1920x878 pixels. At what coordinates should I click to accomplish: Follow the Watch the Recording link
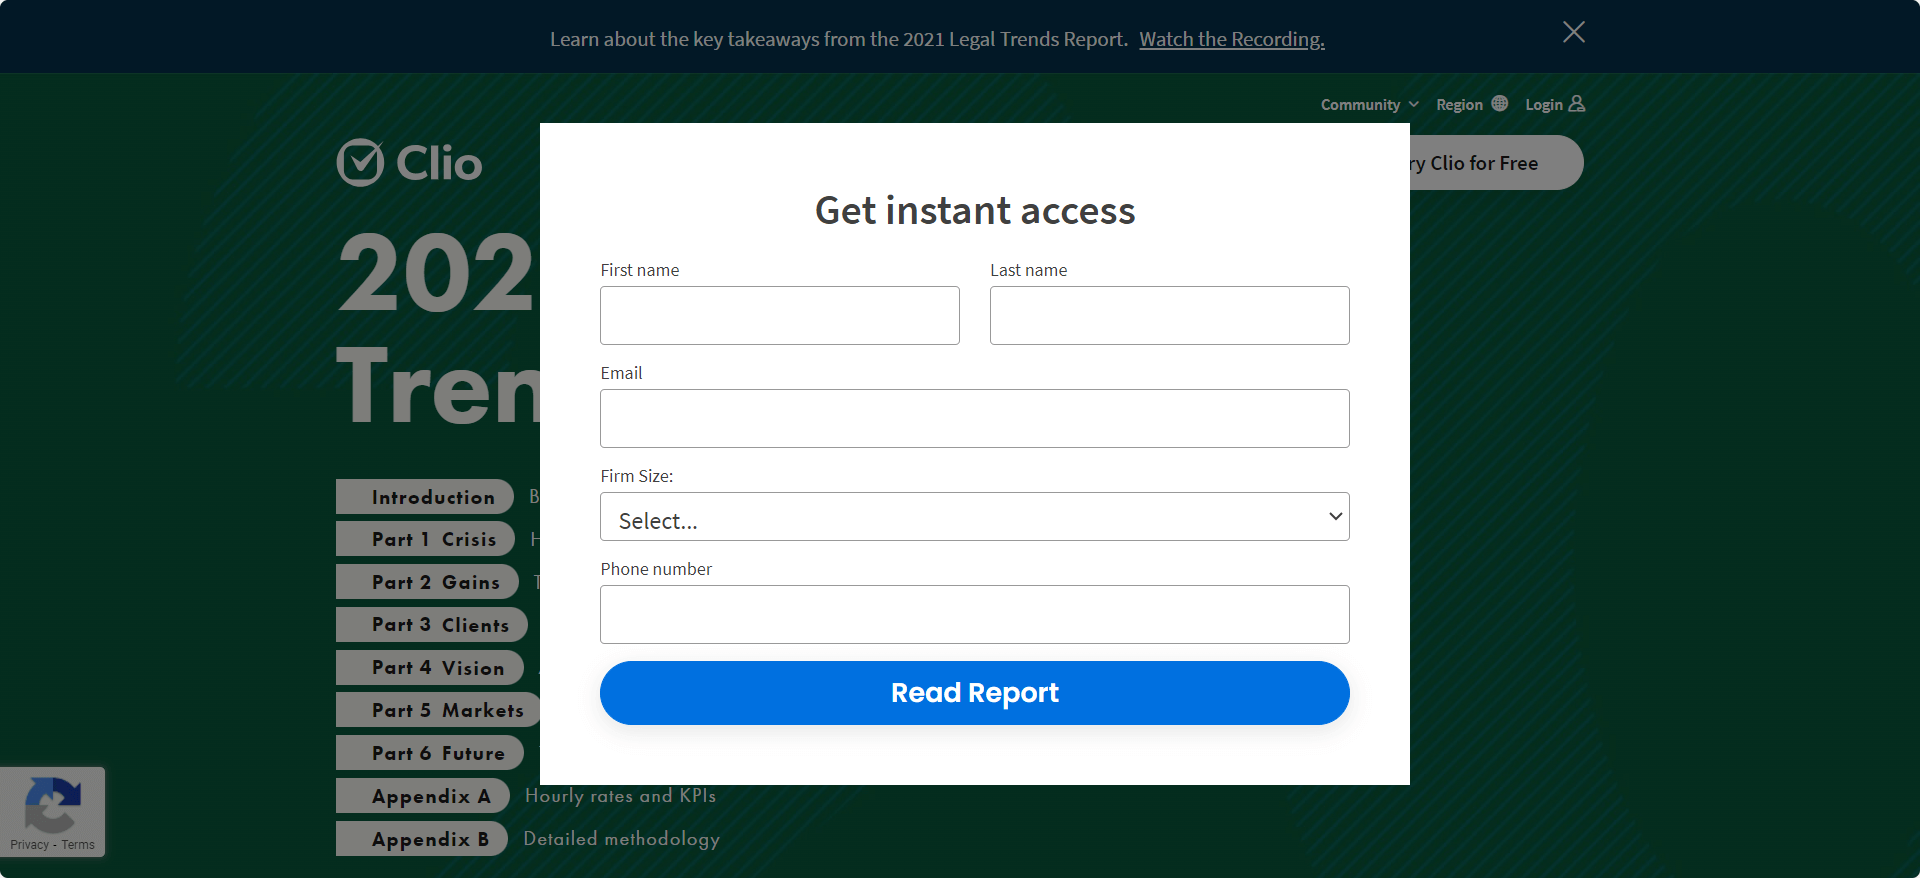[1231, 39]
